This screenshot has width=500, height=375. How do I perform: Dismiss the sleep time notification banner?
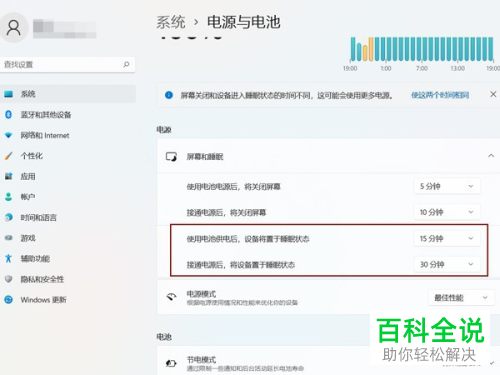(x=493, y=94)
